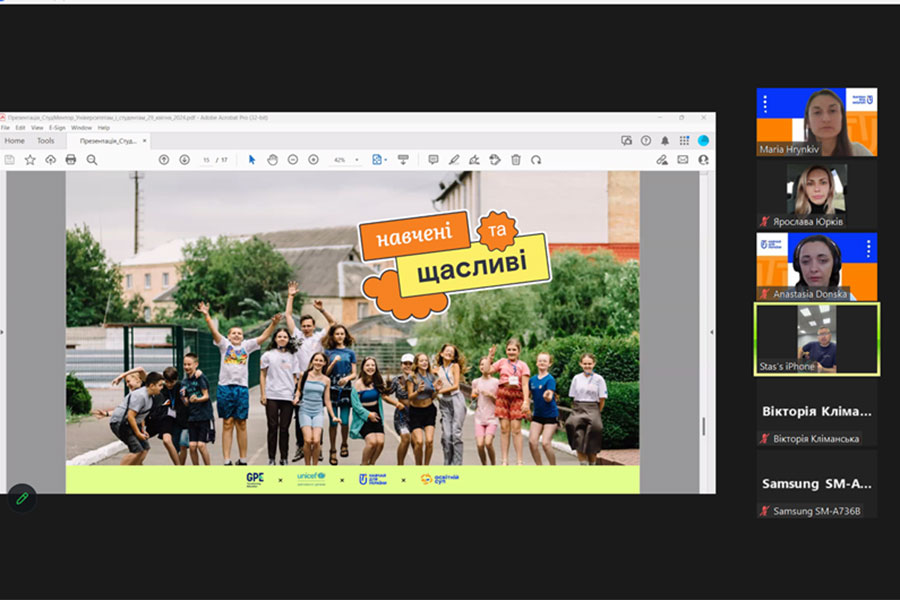Screen dimensions: 900x600
Task: Select Вікторія Кліманська participant tile
Action: [x=817, y=412]
